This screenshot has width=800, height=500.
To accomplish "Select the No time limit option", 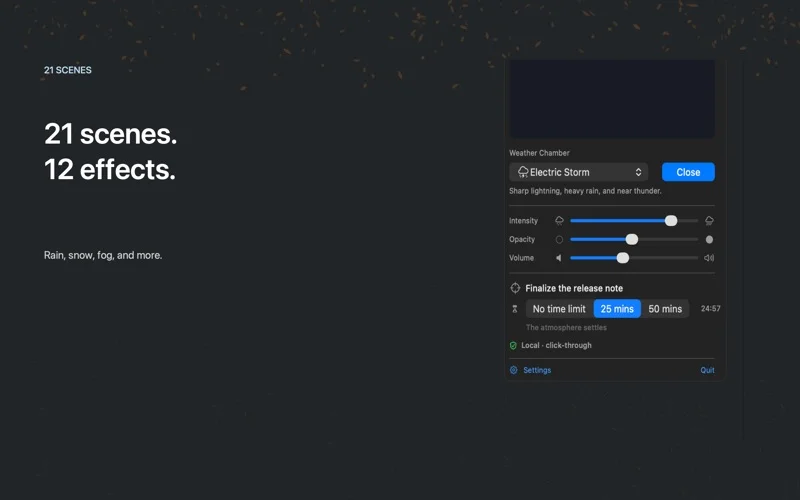I will pos(559,309).
